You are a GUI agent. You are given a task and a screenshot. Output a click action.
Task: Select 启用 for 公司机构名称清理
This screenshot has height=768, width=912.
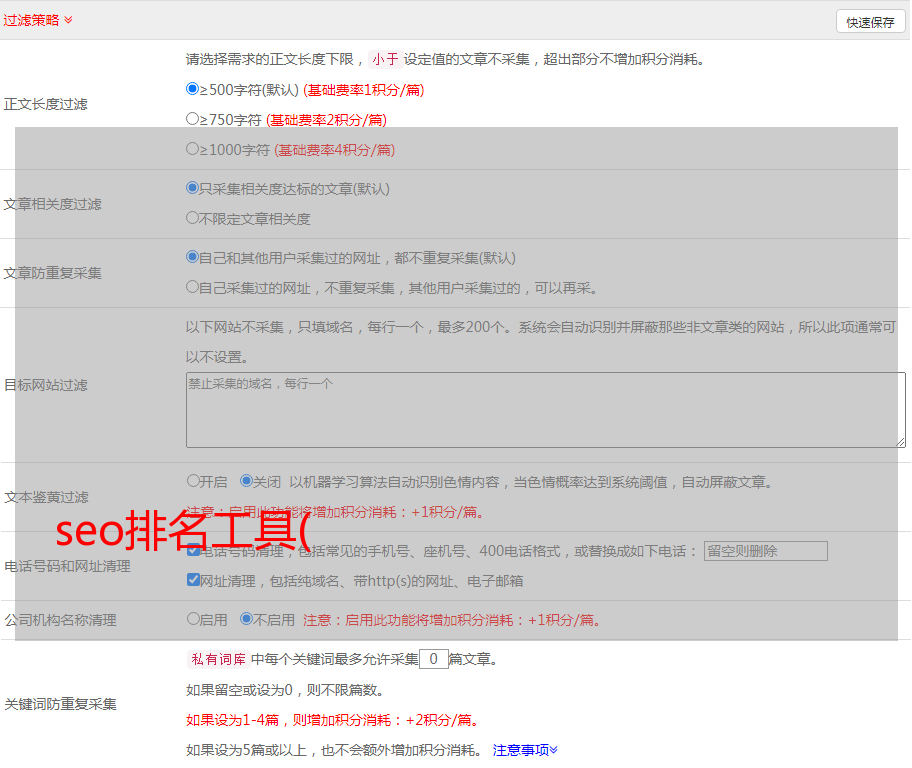193,619
